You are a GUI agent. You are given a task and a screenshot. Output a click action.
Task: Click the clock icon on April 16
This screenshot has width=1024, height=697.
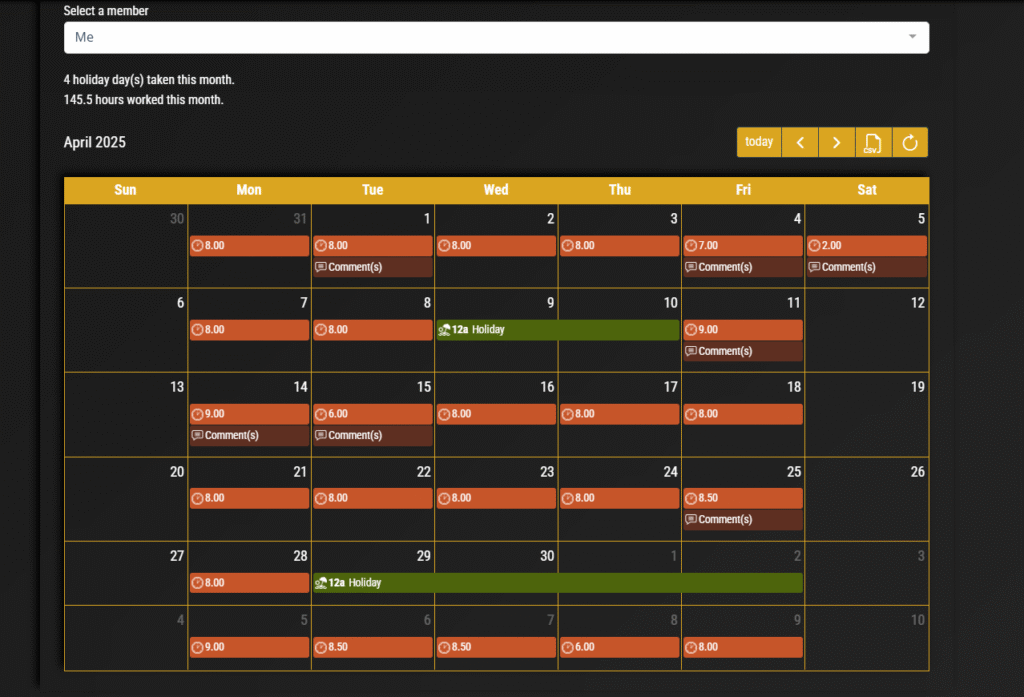pyautogui.click(x=444, y=413)
